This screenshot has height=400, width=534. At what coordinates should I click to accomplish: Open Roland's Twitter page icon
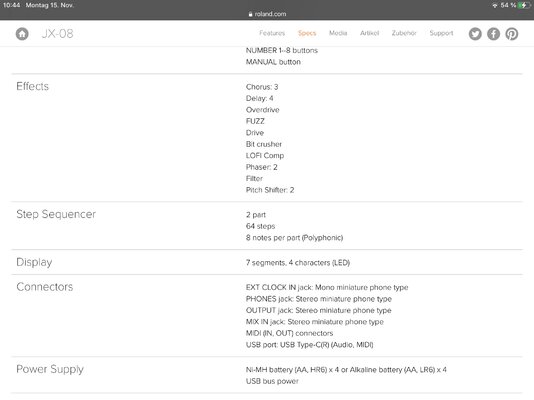coord(475,34)
